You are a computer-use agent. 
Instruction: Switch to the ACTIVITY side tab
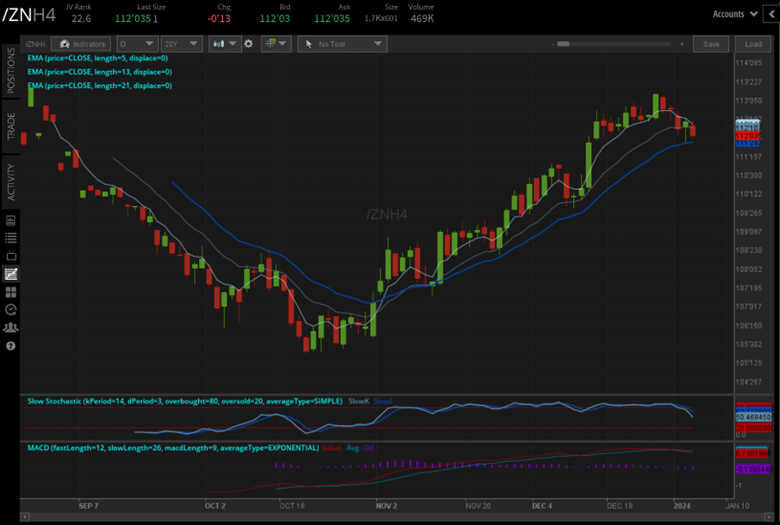click(10, 182)
